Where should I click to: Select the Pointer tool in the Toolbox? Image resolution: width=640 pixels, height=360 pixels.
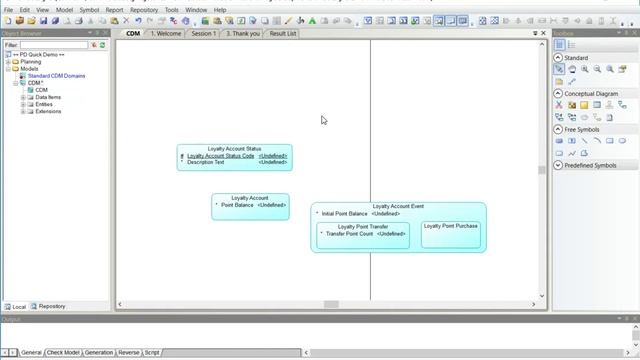559,69
